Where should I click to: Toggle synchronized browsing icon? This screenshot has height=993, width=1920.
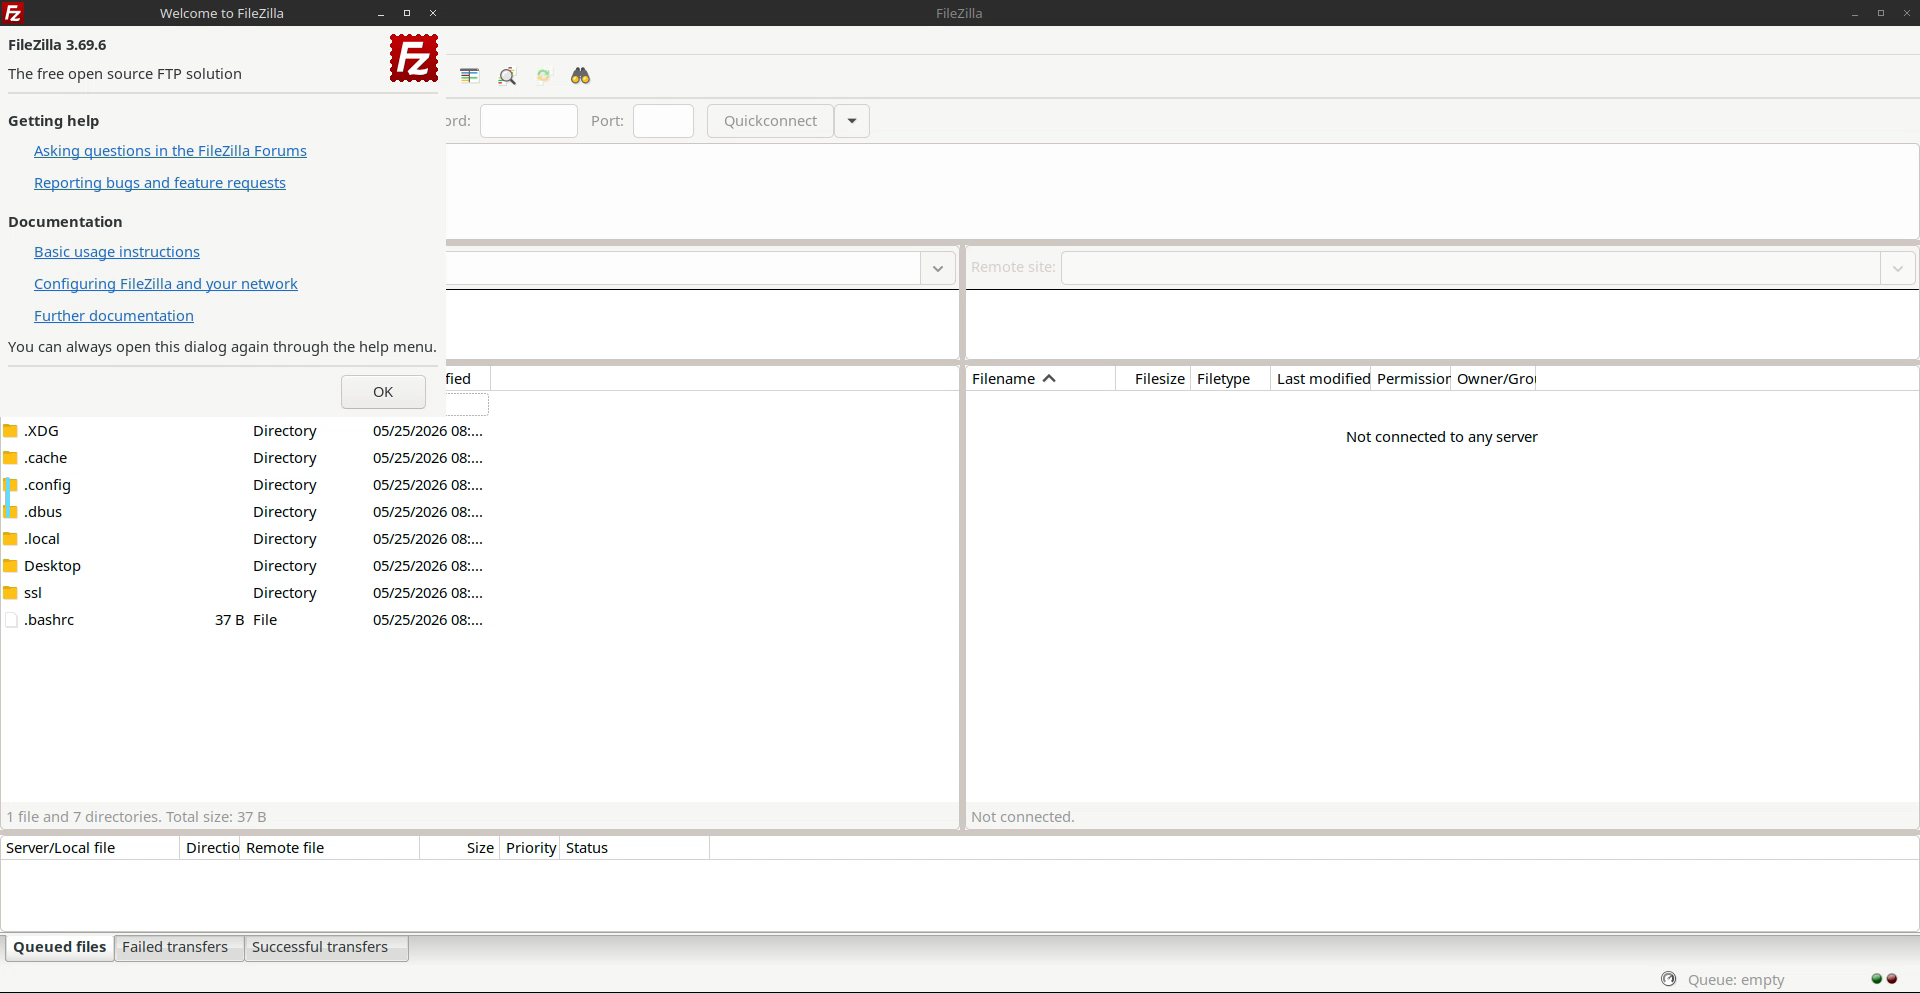(543, 76)
